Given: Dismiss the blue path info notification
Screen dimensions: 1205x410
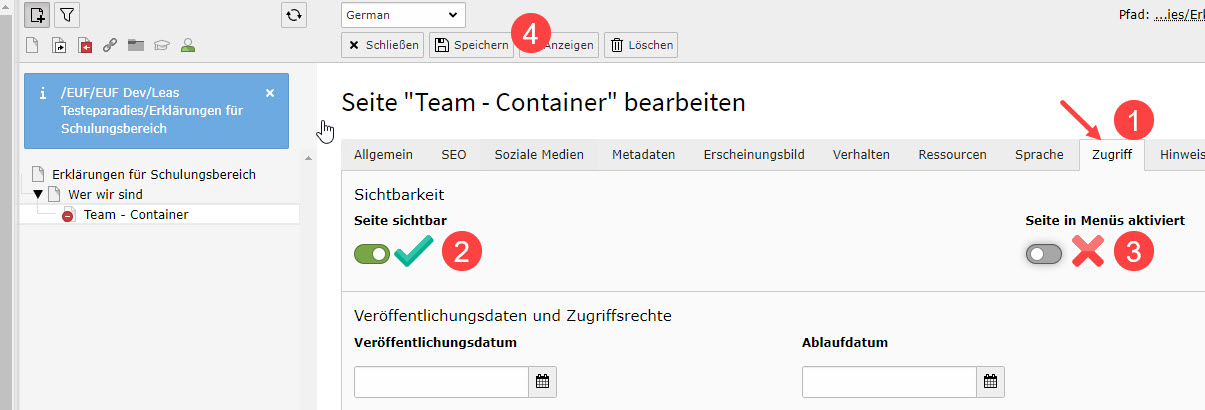Looking at the screenshot, I should point(269,92).
